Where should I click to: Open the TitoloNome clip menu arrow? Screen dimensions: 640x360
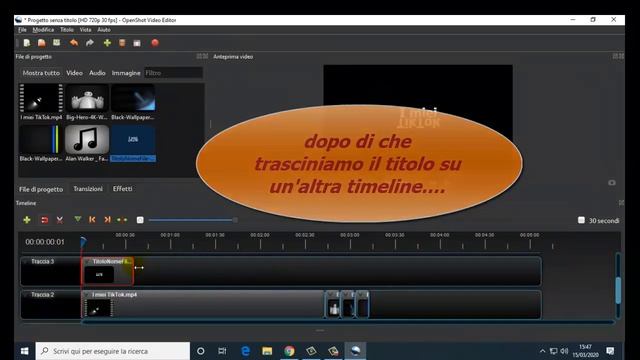coord(88,262)
